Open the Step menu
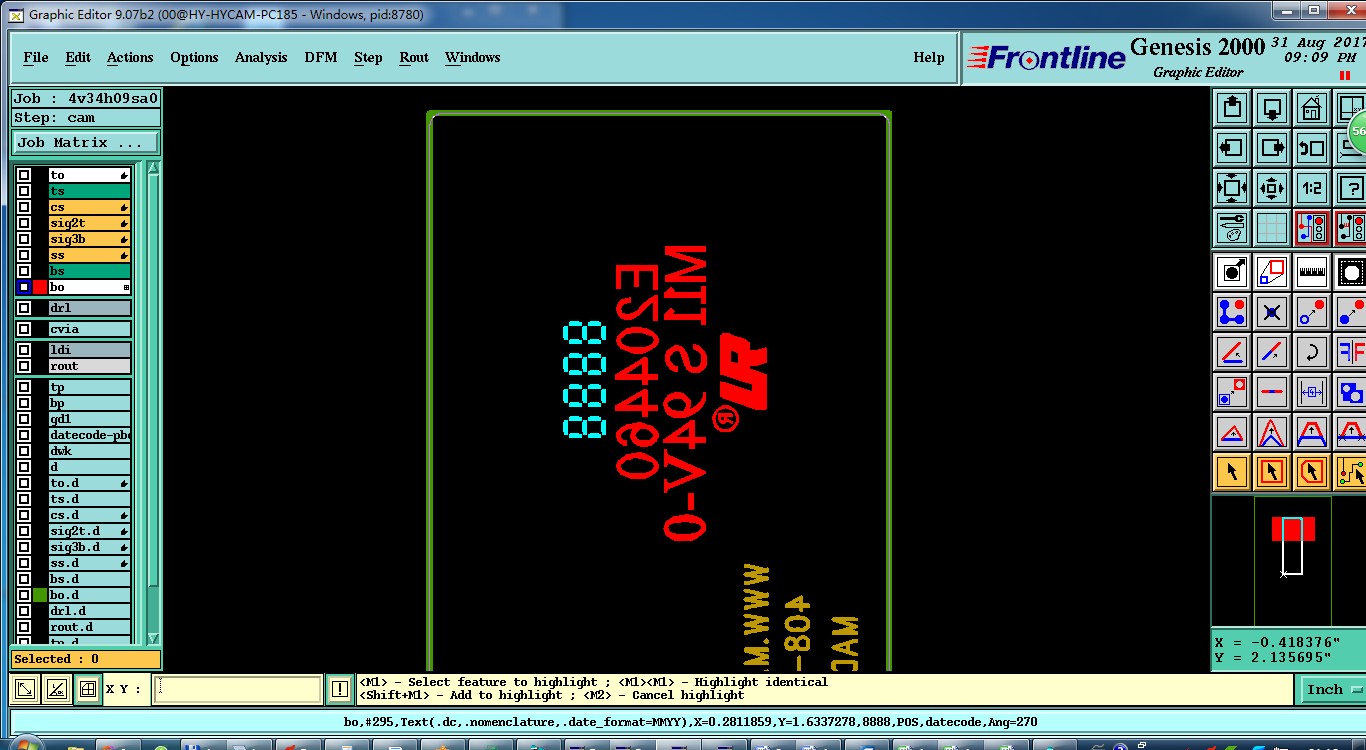The height and width of the screenshot is (750, 1366). (368, 57)
